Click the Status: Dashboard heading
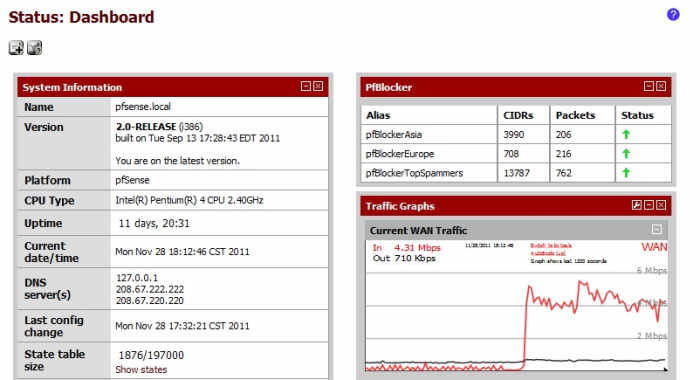This screenshot has height=380, width=700. click(81, 17)
